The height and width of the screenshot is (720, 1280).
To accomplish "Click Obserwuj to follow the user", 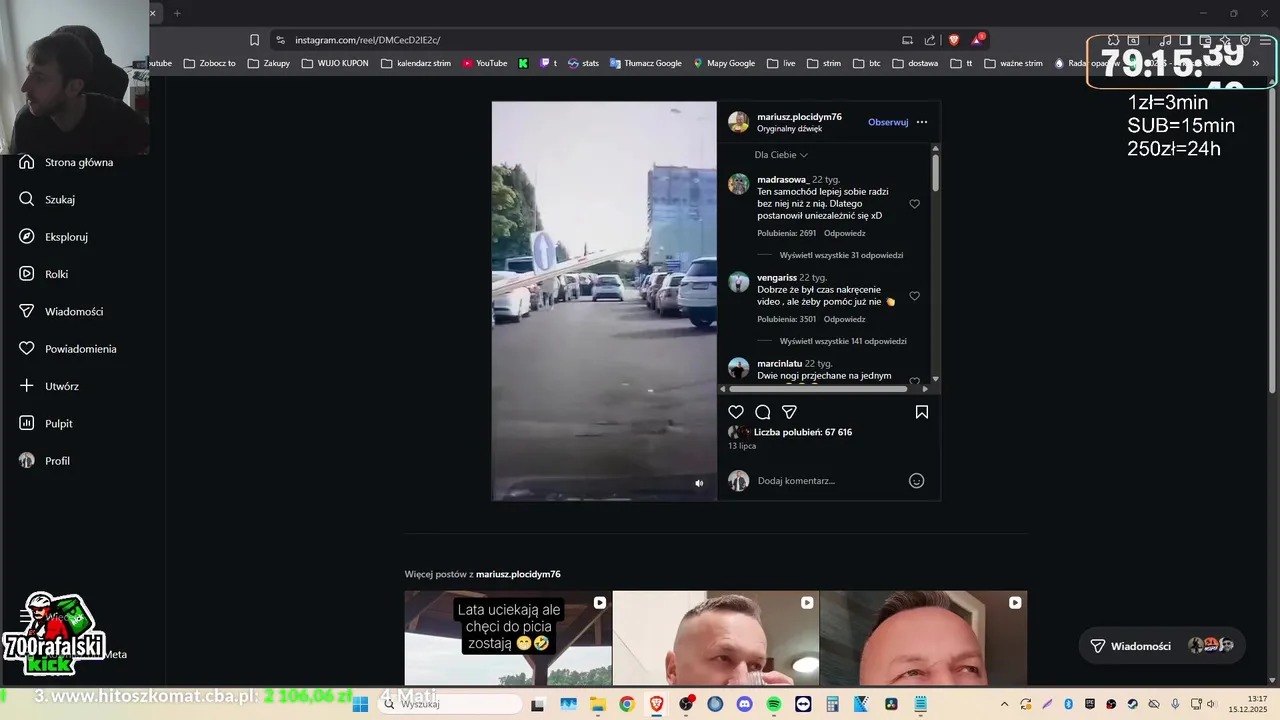I will 888,122.
